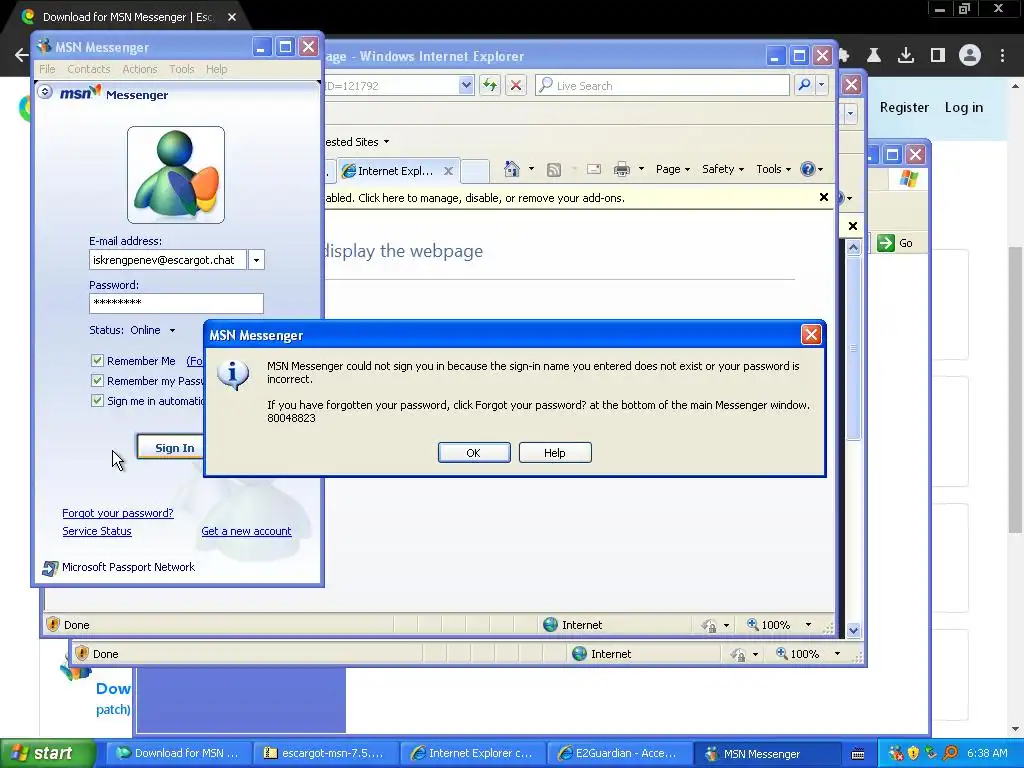
Task: Click scroll up arrow of the rear IE window
Action: (853, 248)
